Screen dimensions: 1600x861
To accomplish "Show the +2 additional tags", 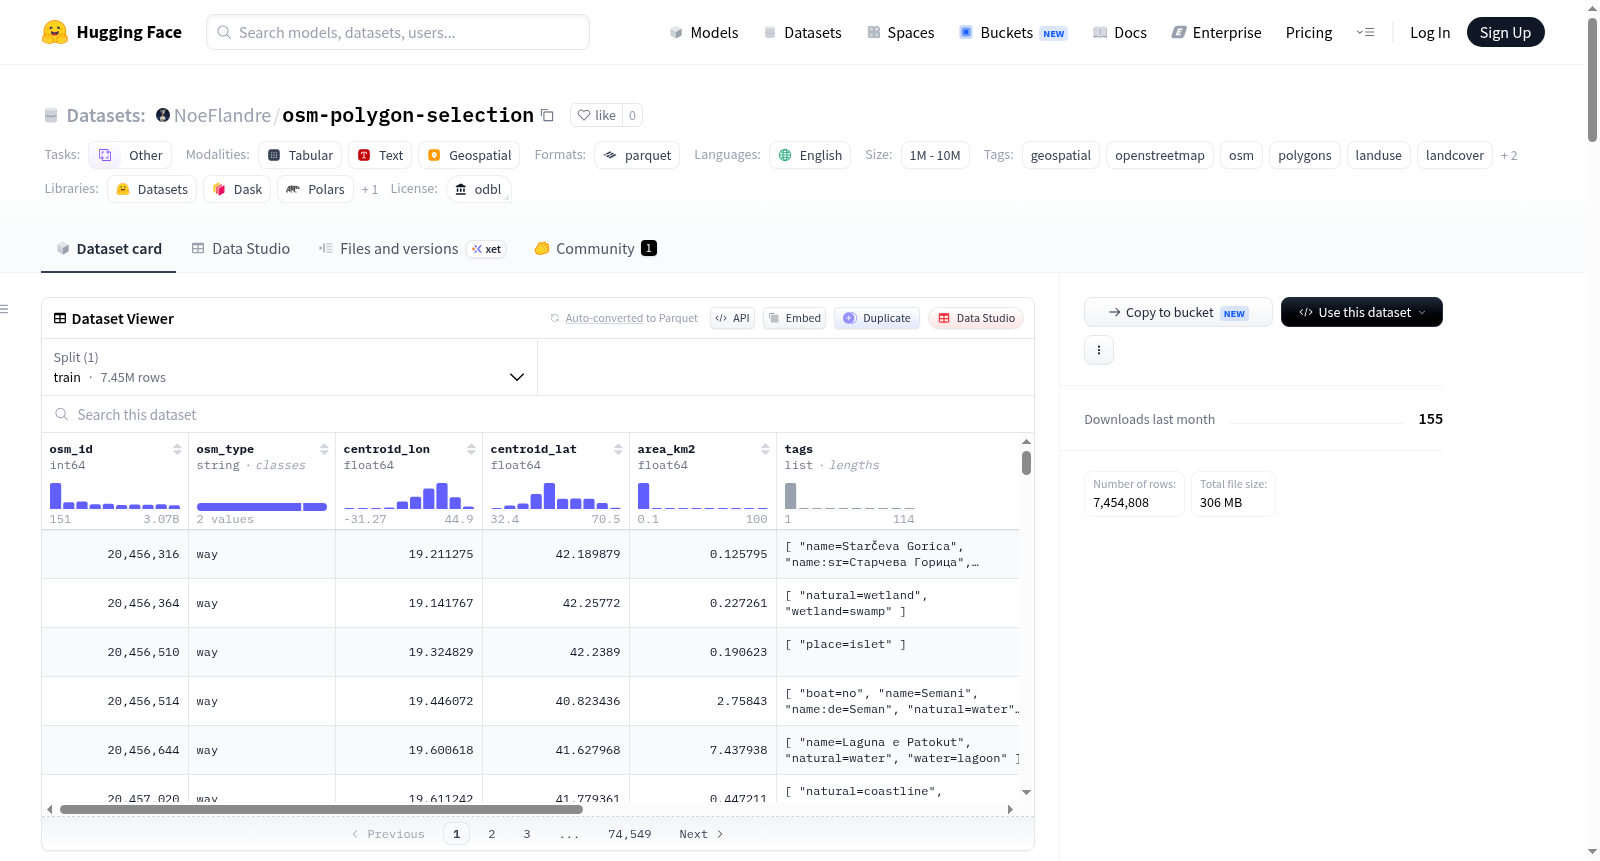I will [1509, 155].
